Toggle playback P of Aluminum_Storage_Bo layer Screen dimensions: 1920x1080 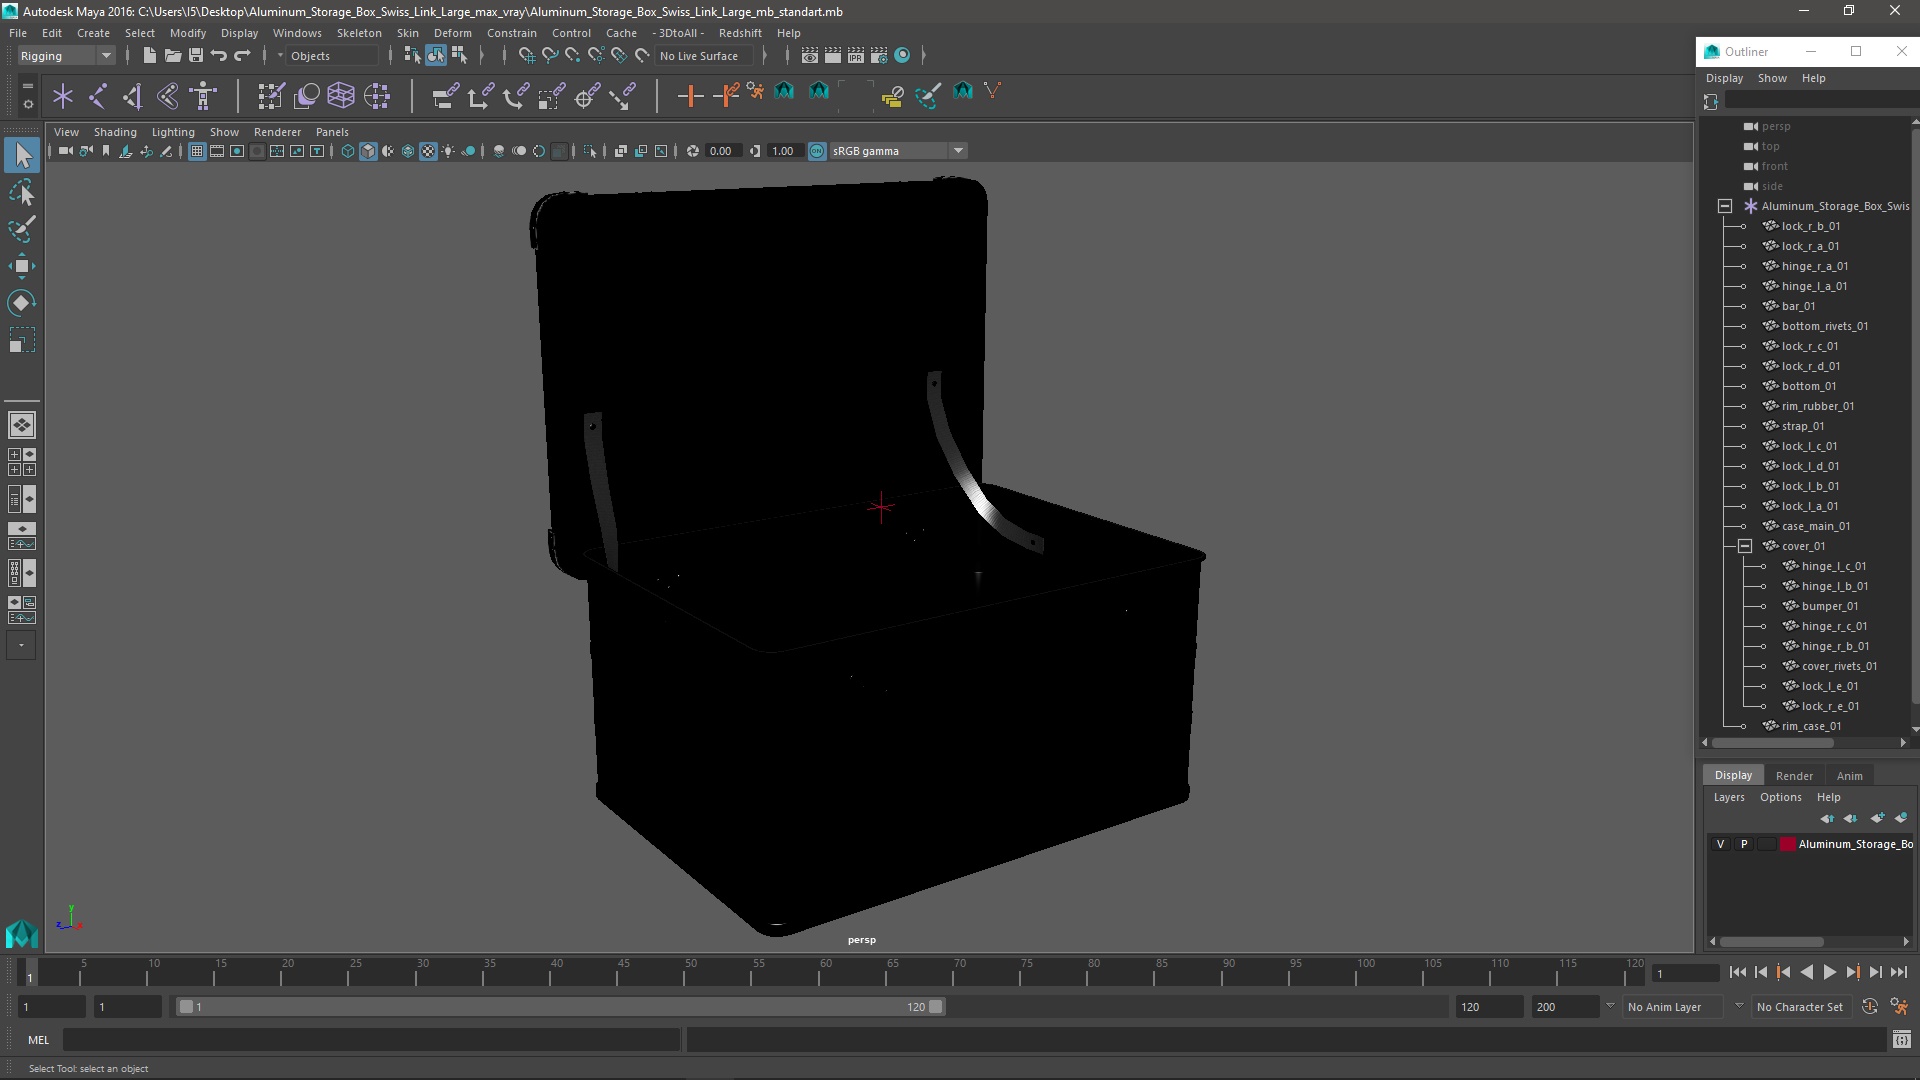tap(1744, 844)
